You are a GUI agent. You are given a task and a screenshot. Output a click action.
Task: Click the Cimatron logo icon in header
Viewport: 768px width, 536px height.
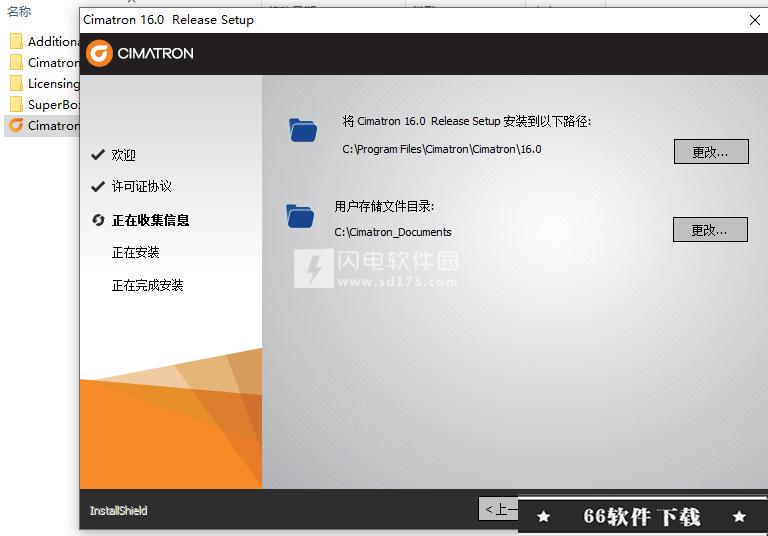[99, 53]
